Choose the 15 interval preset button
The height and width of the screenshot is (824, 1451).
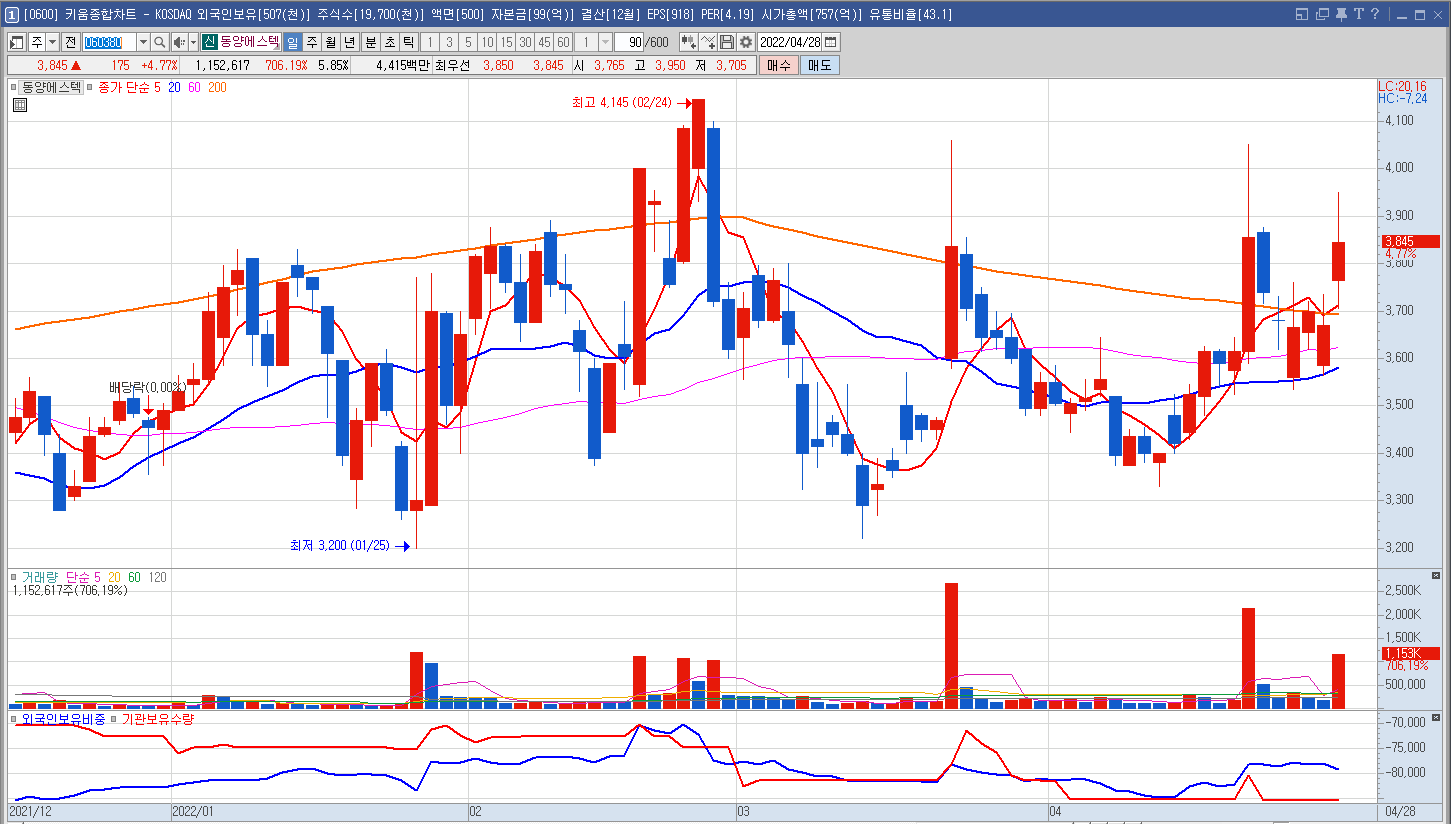[x=506, y=42]
